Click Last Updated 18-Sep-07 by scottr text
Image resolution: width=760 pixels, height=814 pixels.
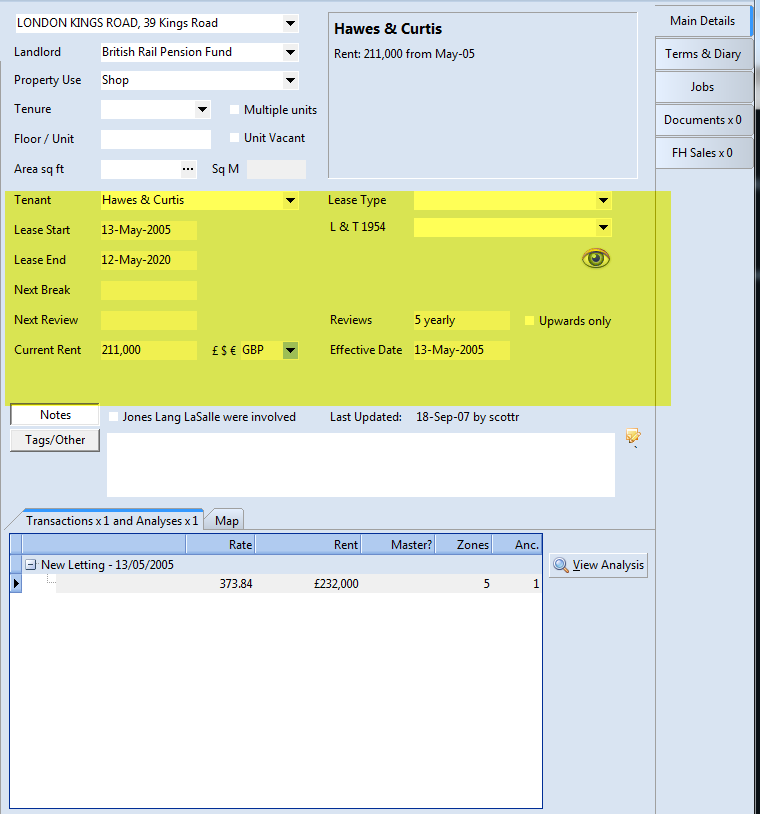tap(425, 417)
